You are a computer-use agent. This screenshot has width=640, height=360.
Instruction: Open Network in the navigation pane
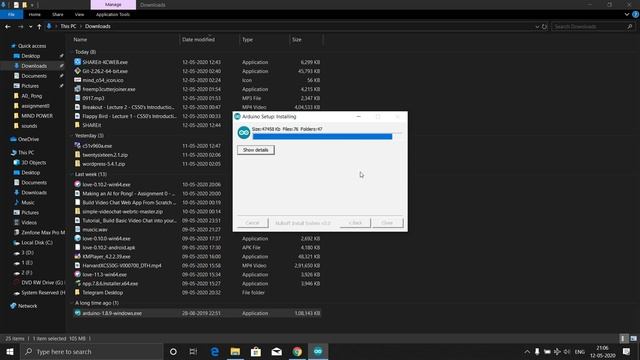27,306
